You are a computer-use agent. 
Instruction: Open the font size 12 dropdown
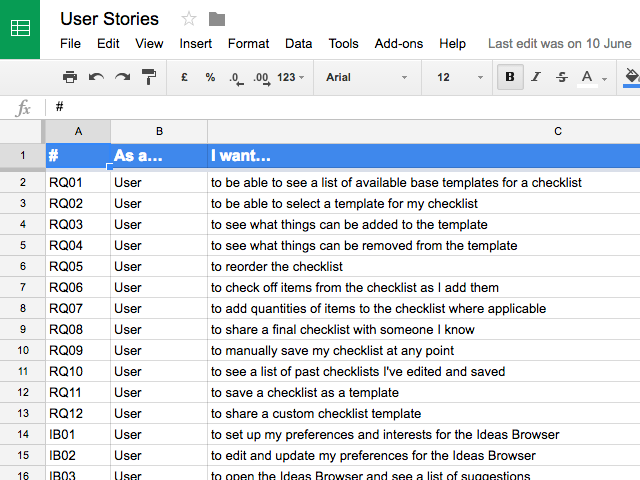pos(460,77)
